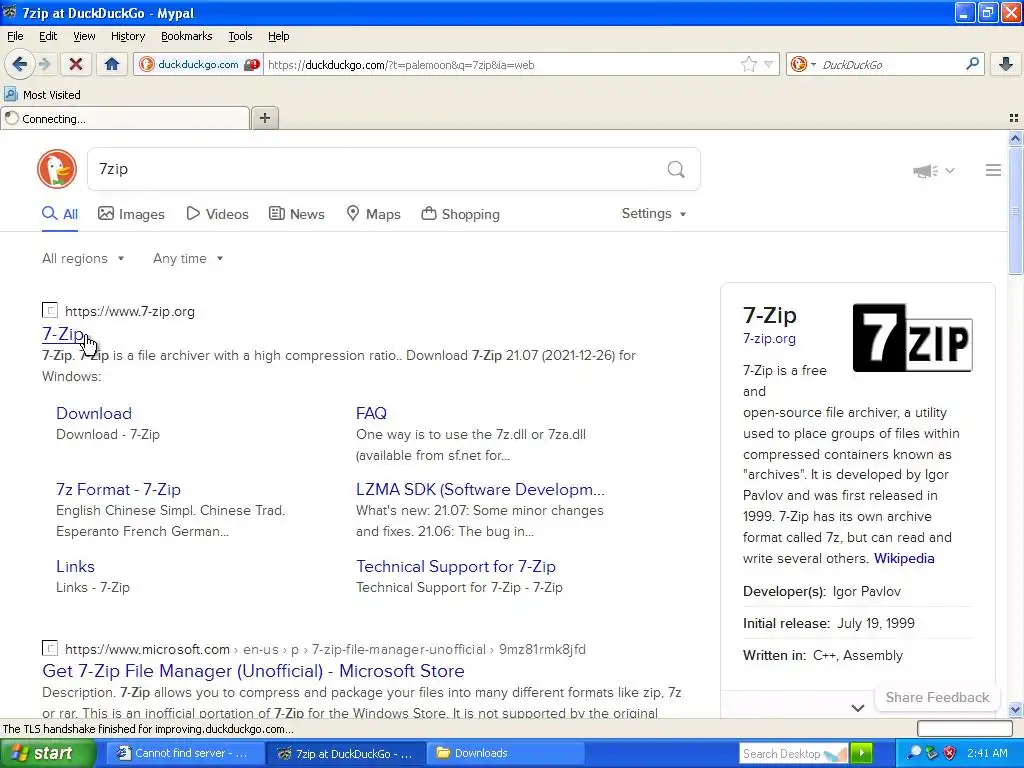1024x768 pixels.
Task: Open the Help menu
Action: [x=279, y=36]
